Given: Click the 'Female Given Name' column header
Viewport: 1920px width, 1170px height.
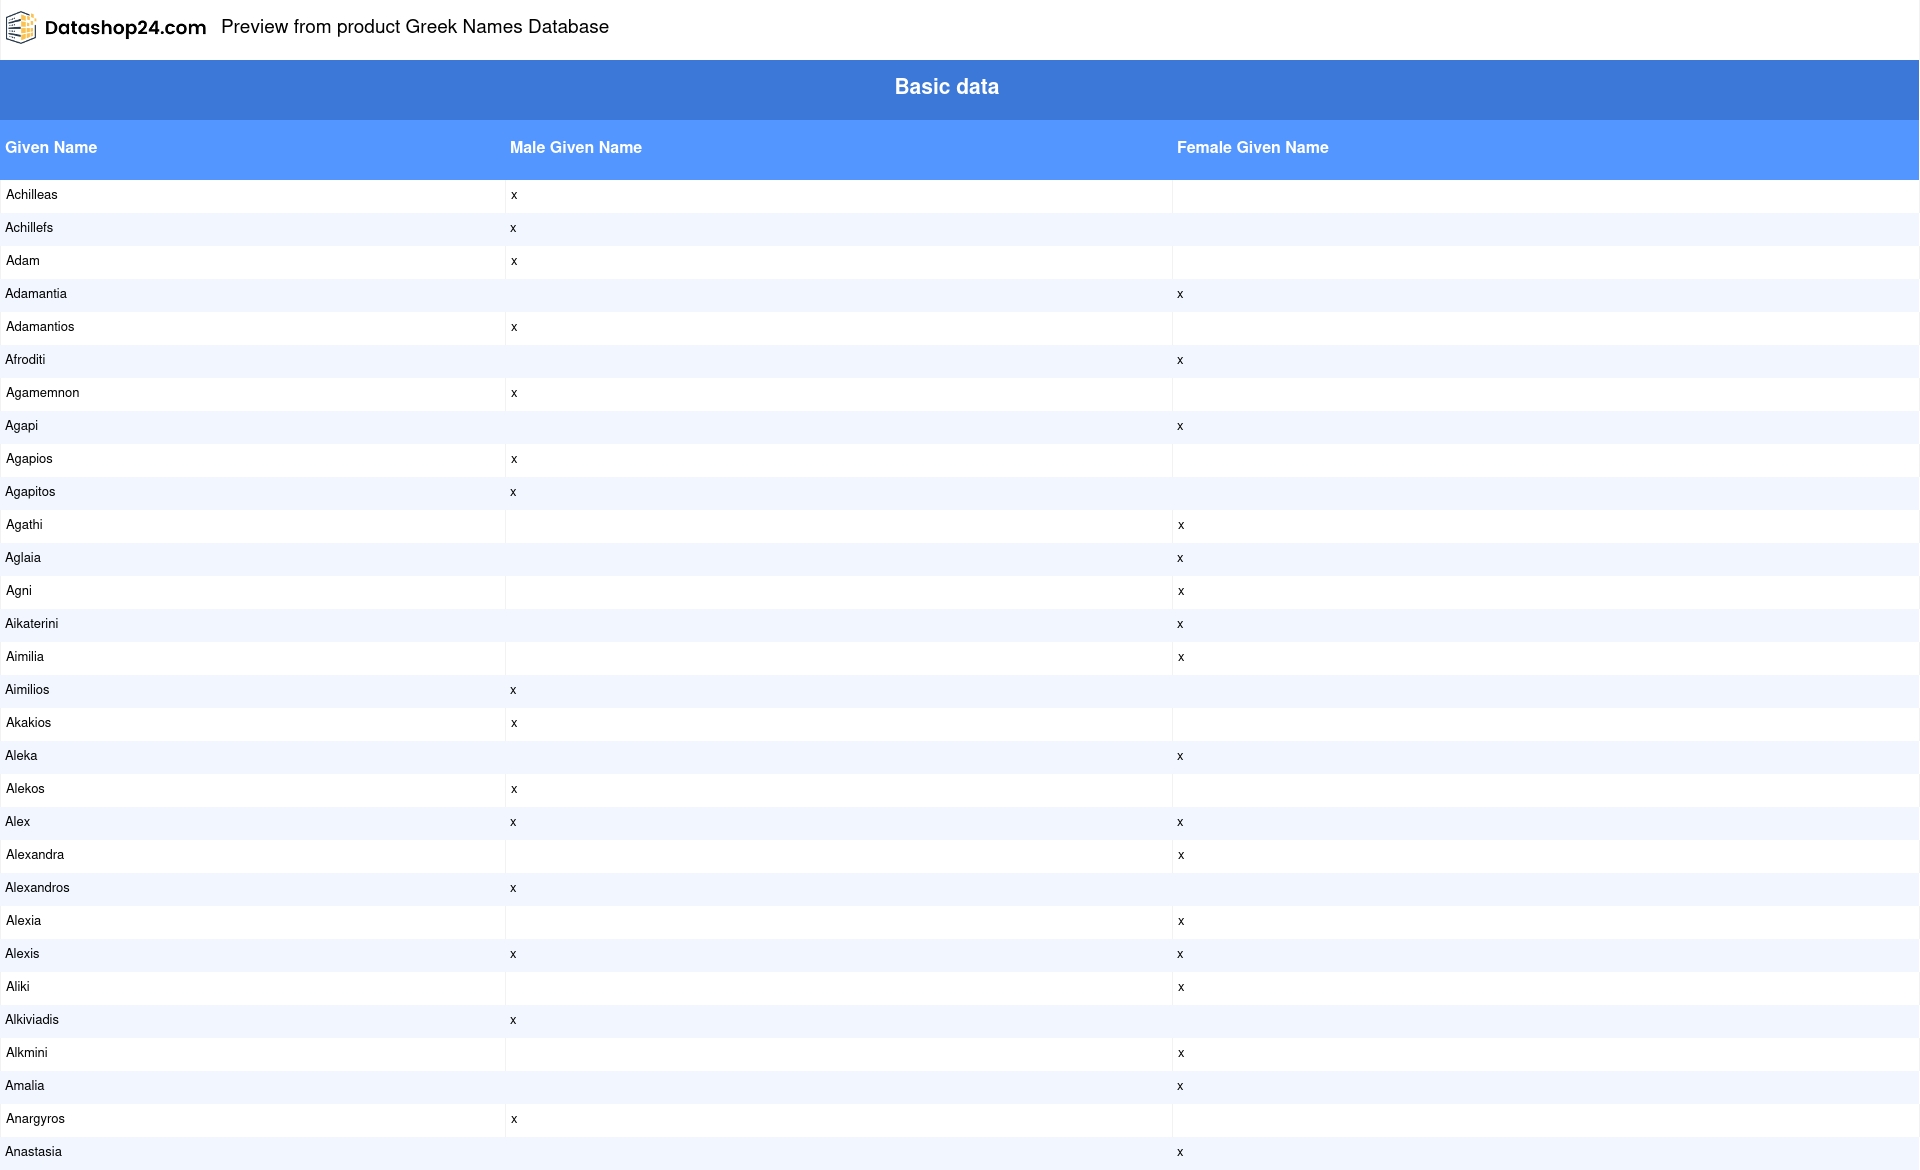Looking at the screenshot, I should (1253, 147).
